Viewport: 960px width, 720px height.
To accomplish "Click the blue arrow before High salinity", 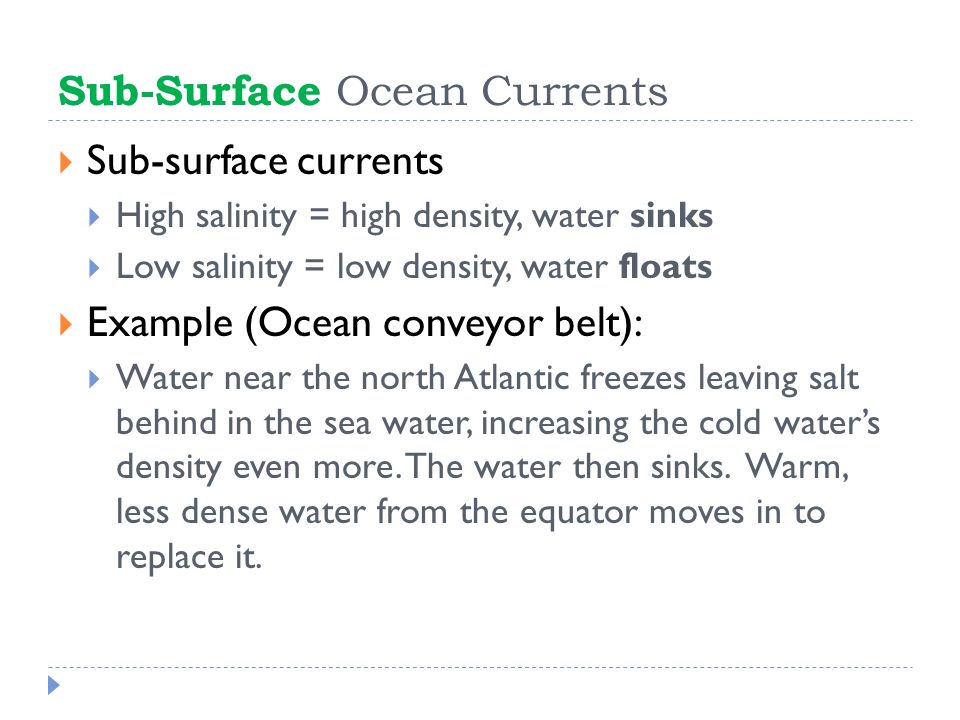I will click(x=94, y=217).
